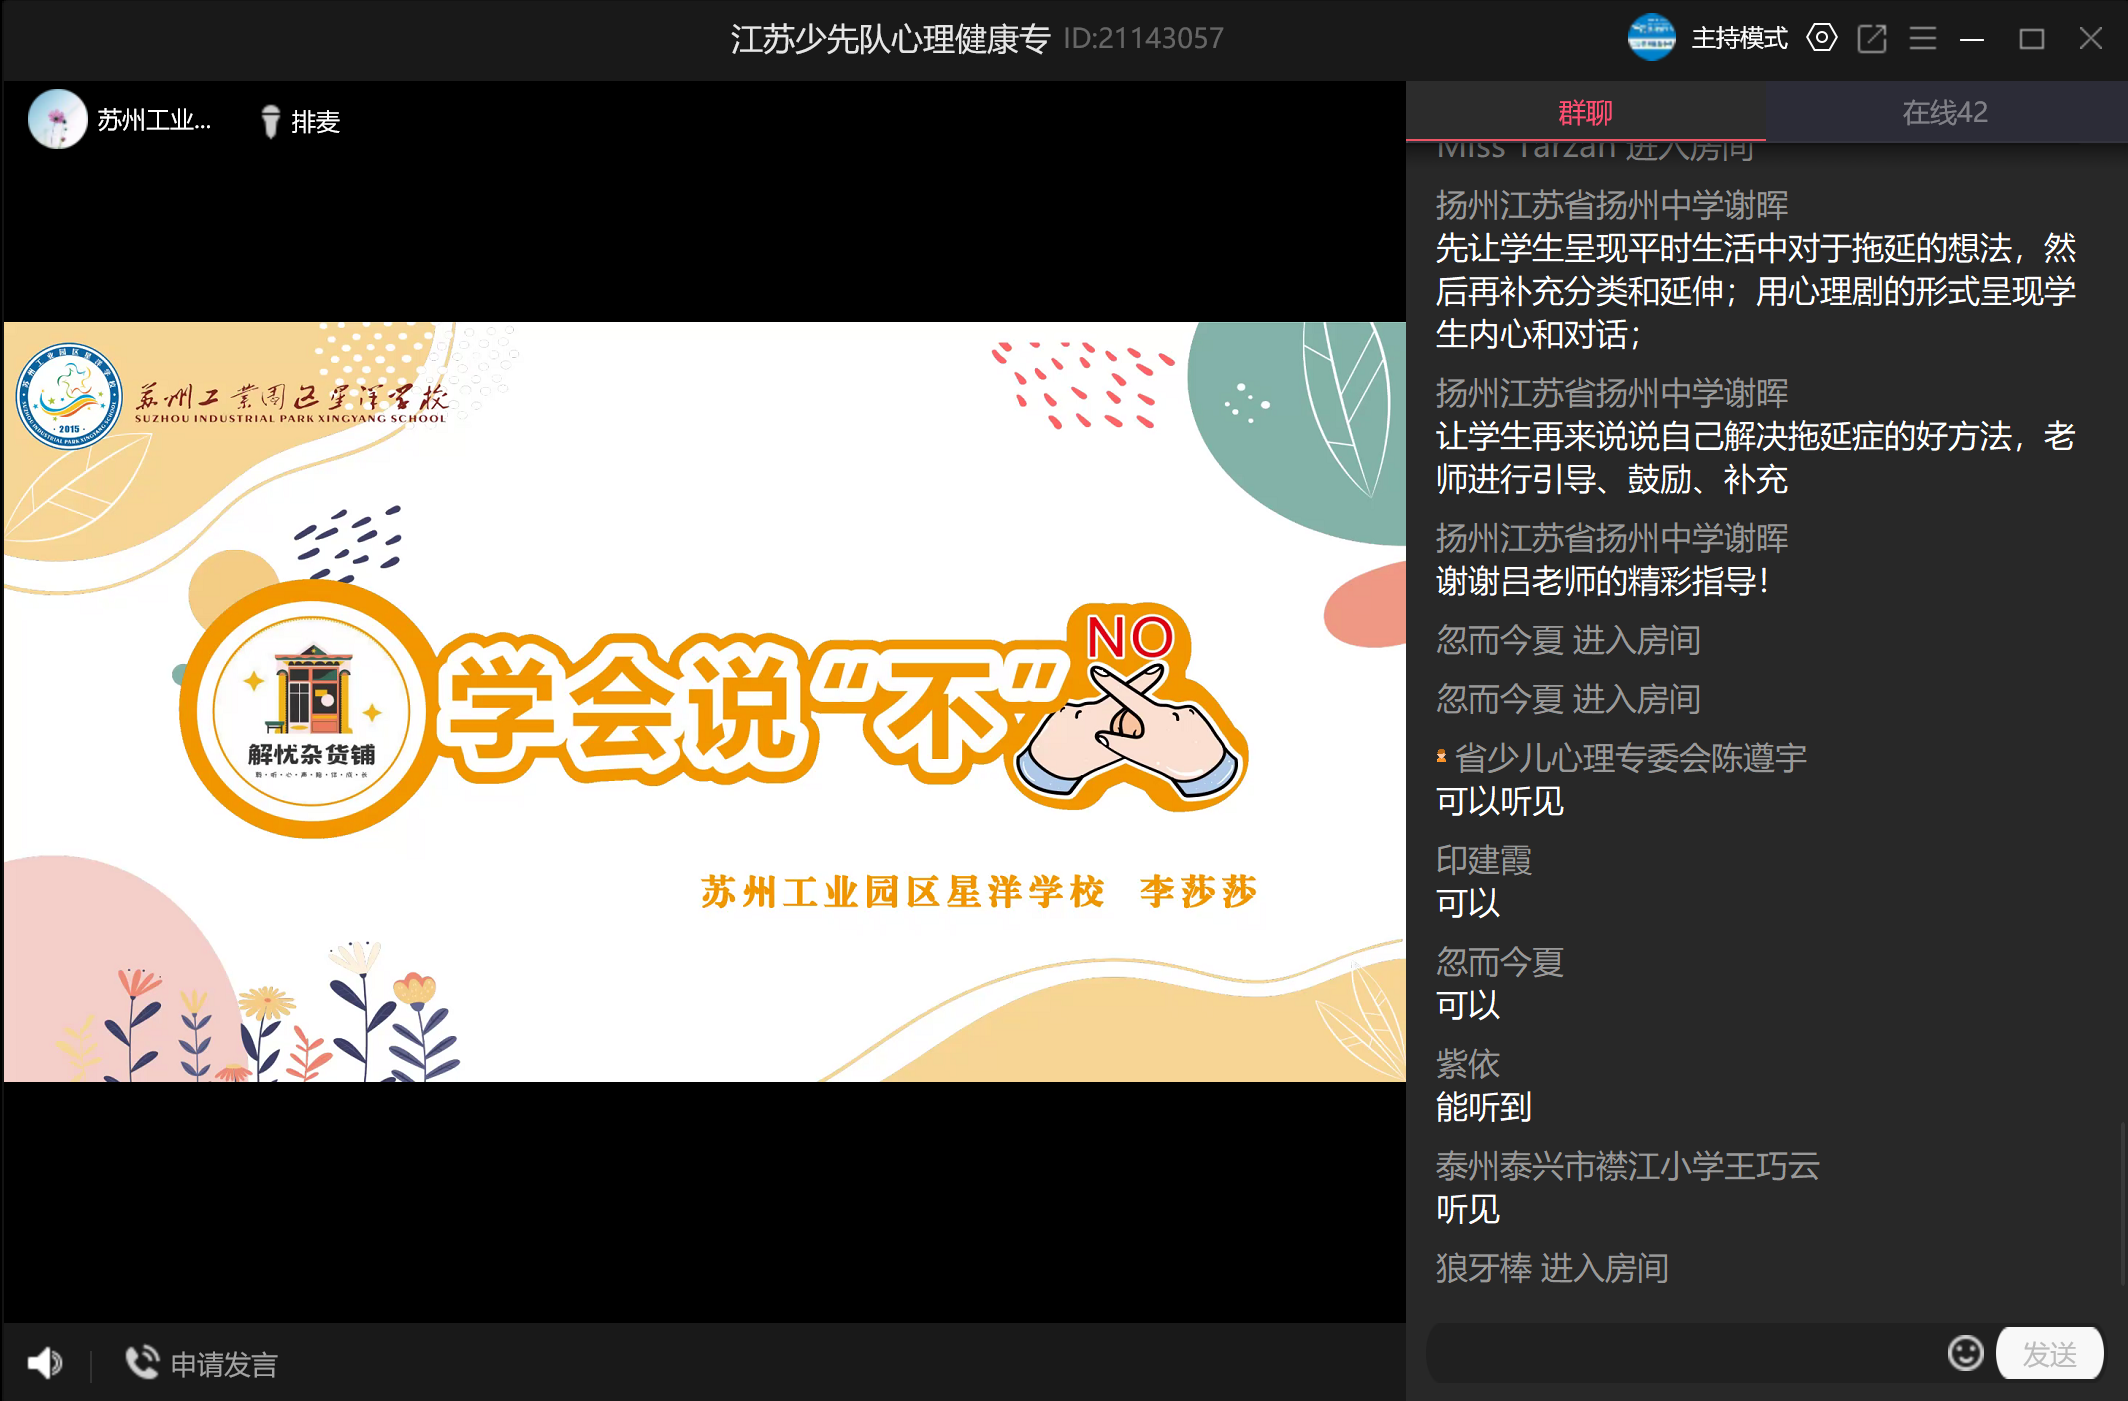Image resolution: width=2128 pixels, height=1401 pixels.
Task: Open the settings hexagon icon
Action: [x=1821, y=38]
